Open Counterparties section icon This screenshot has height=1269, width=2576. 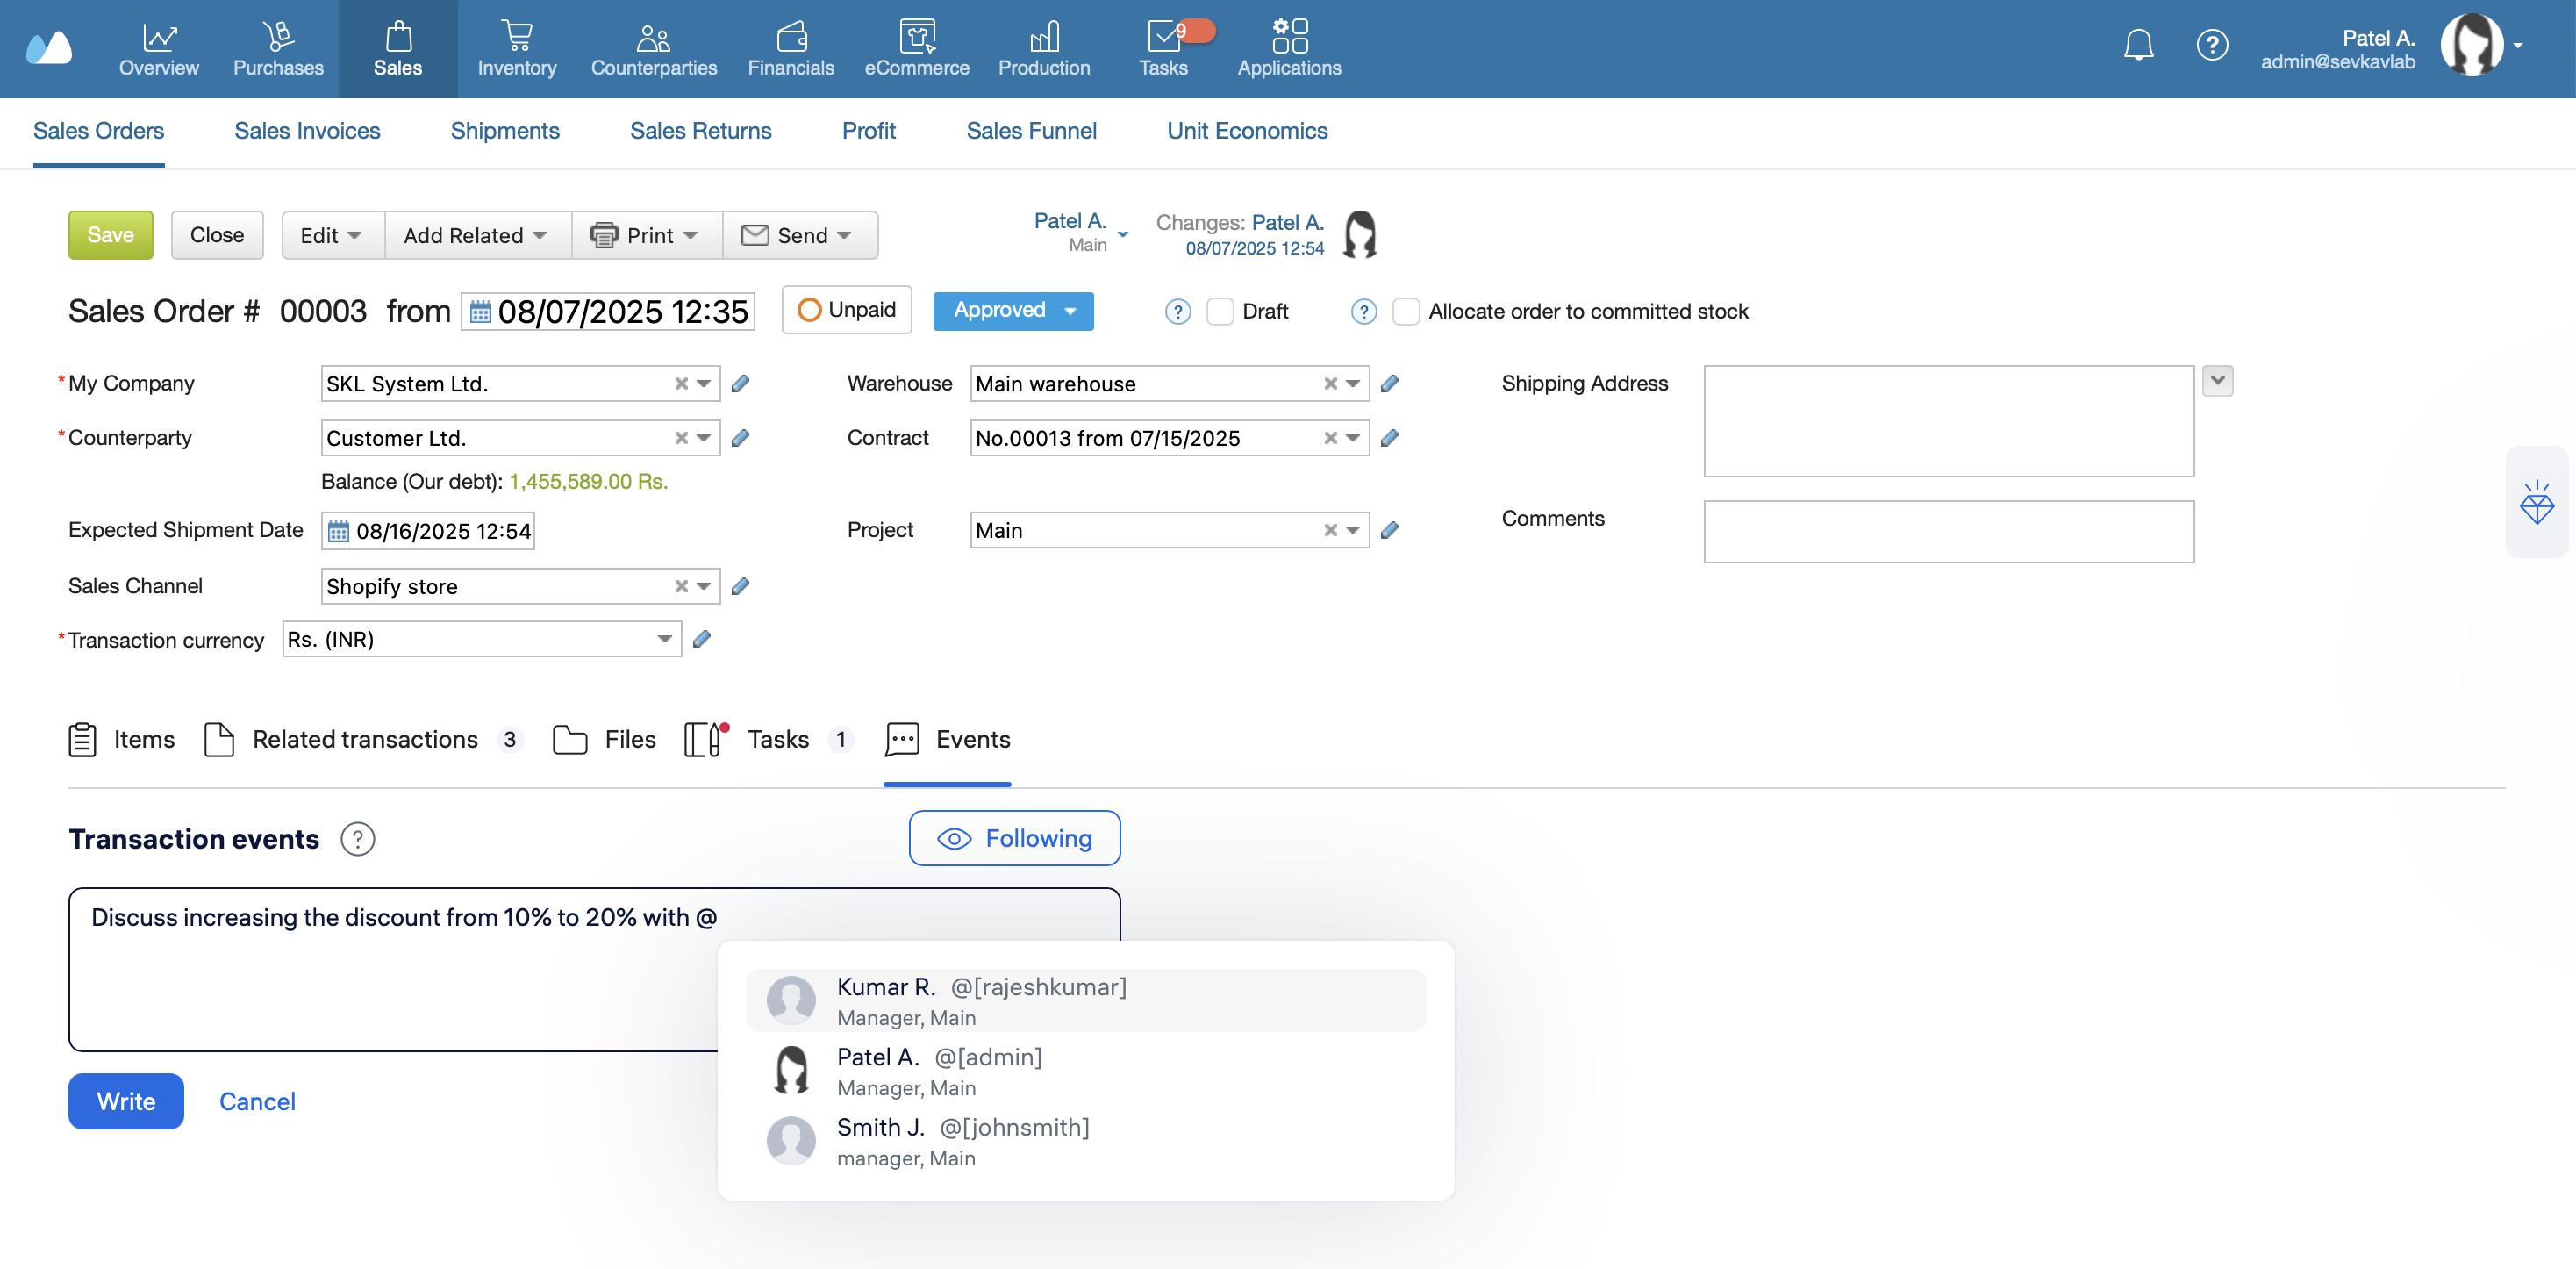pos(653,37)
